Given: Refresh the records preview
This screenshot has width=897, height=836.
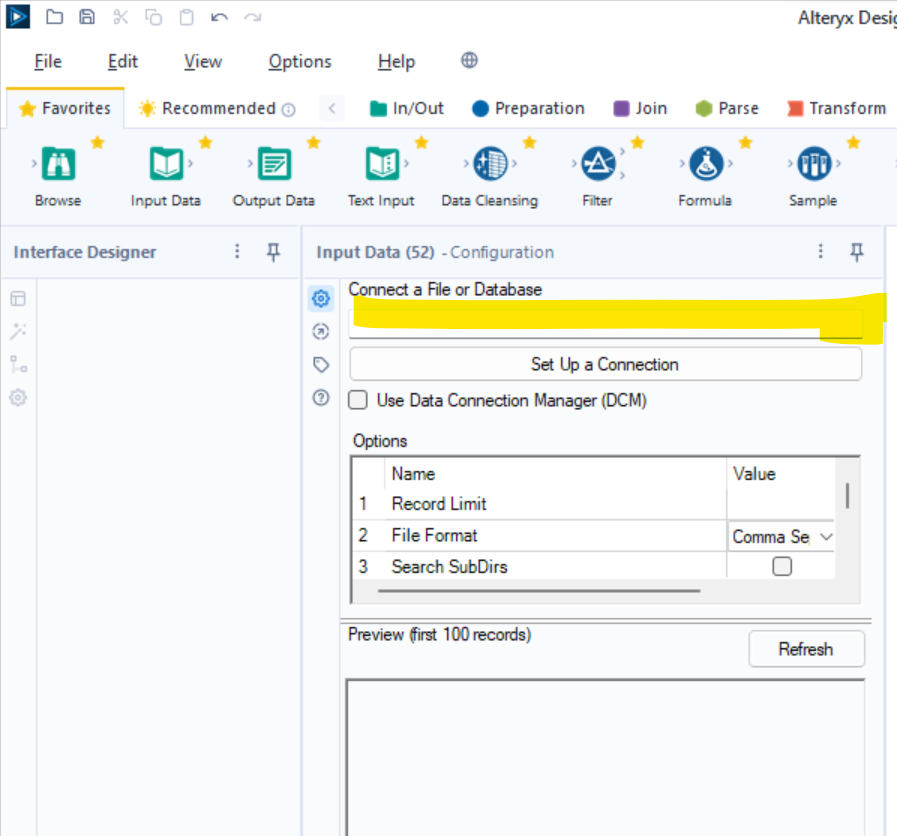Looking at the screenshot, I should pyautogui.click(x=806, y=649).
